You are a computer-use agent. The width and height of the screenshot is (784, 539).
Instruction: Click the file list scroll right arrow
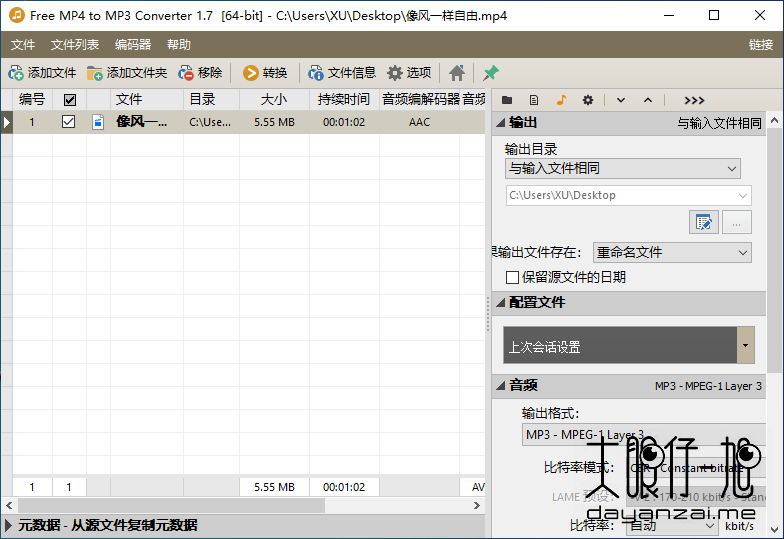476,506
